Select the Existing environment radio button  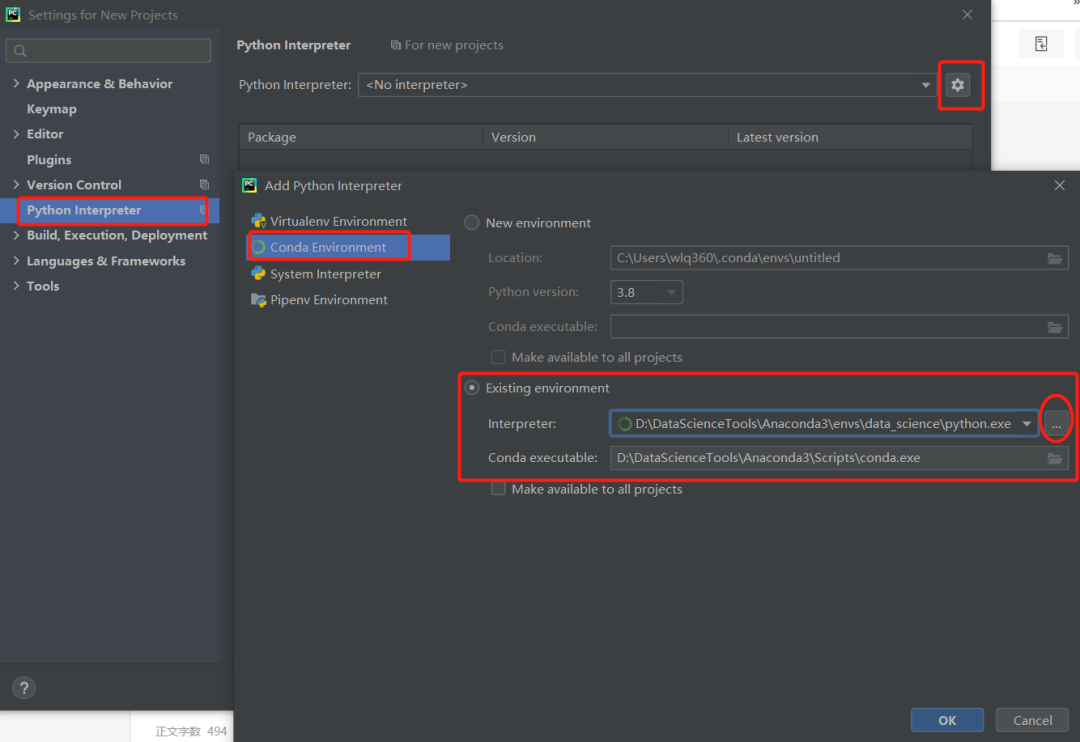click(x=472, y=388)
